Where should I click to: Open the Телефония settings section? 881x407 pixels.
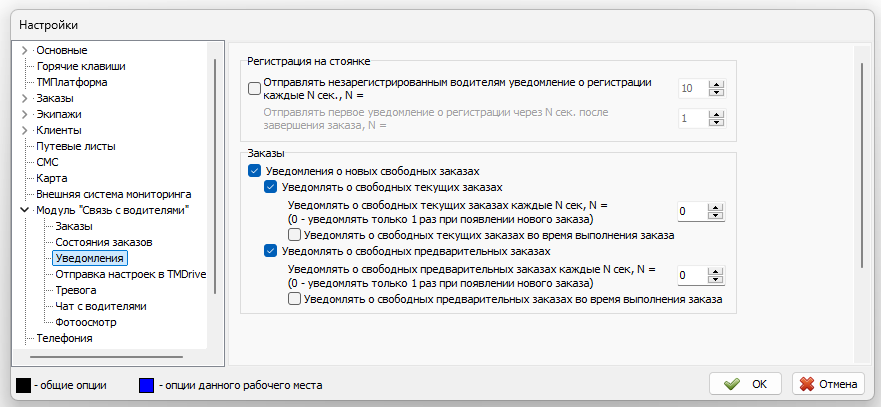64,338
